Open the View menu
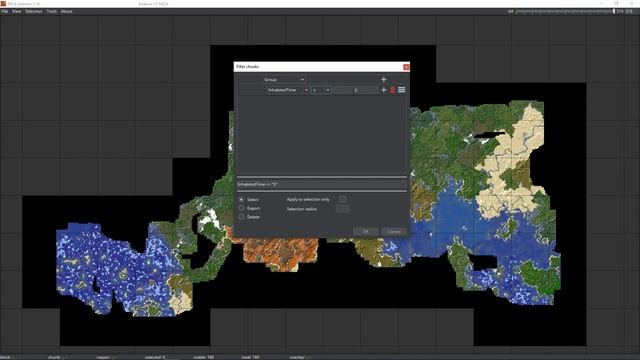The image size is (640, 360). (x=17, y=11)
